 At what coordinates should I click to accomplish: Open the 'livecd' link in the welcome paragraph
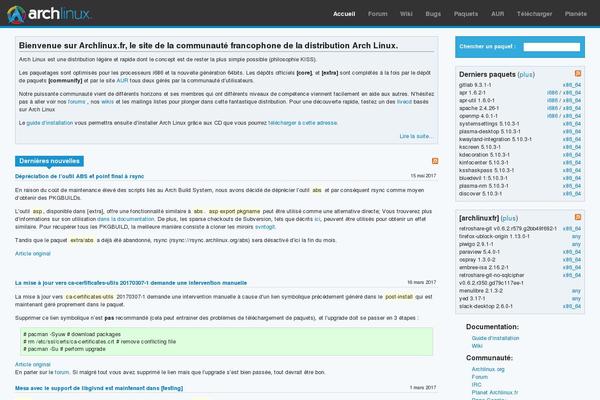(404, 102)
